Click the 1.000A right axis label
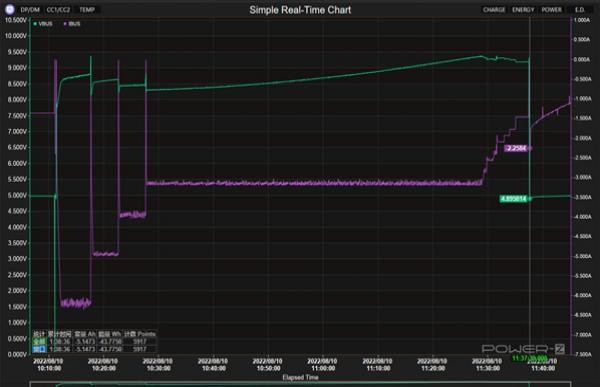The width and height of the screenshot is (600, 387). [x=582, y=20]
